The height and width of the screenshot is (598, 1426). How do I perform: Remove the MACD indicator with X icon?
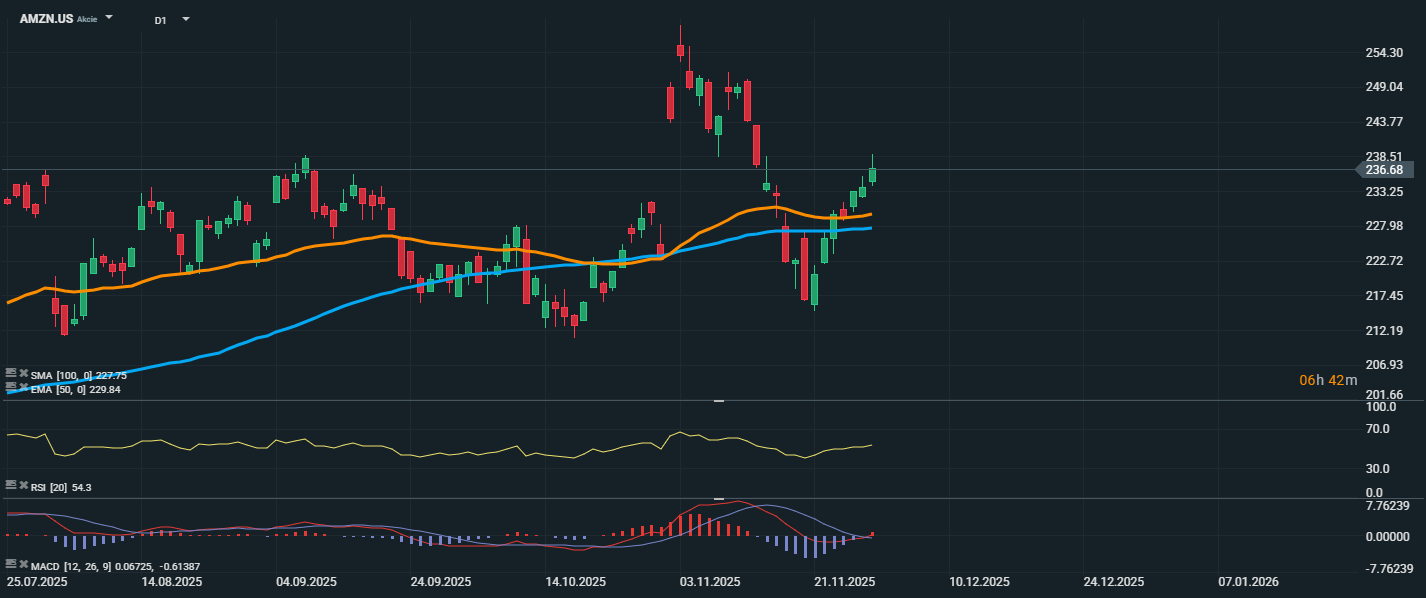click(23, 565)
